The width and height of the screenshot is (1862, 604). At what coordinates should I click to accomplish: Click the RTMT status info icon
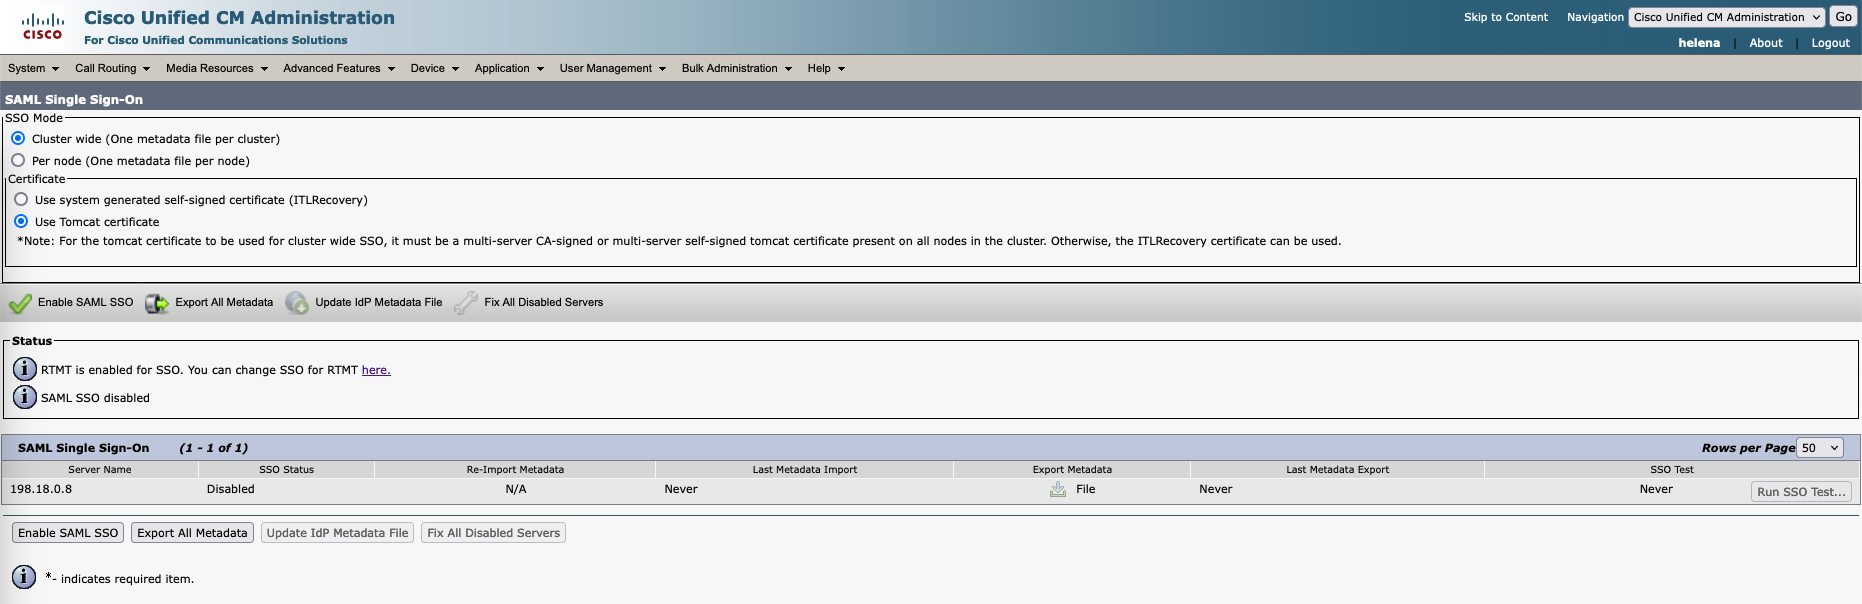click(25, 369)
